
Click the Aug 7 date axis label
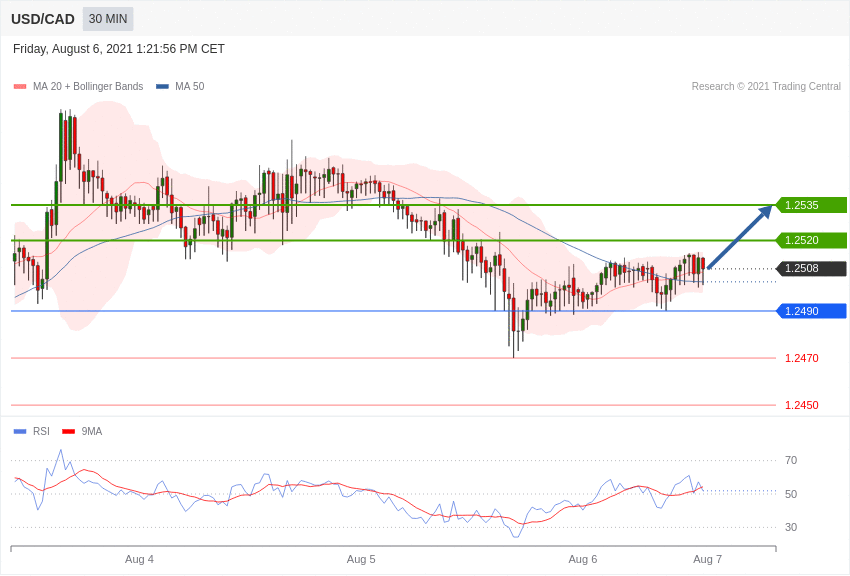click(x=707, y=559)
